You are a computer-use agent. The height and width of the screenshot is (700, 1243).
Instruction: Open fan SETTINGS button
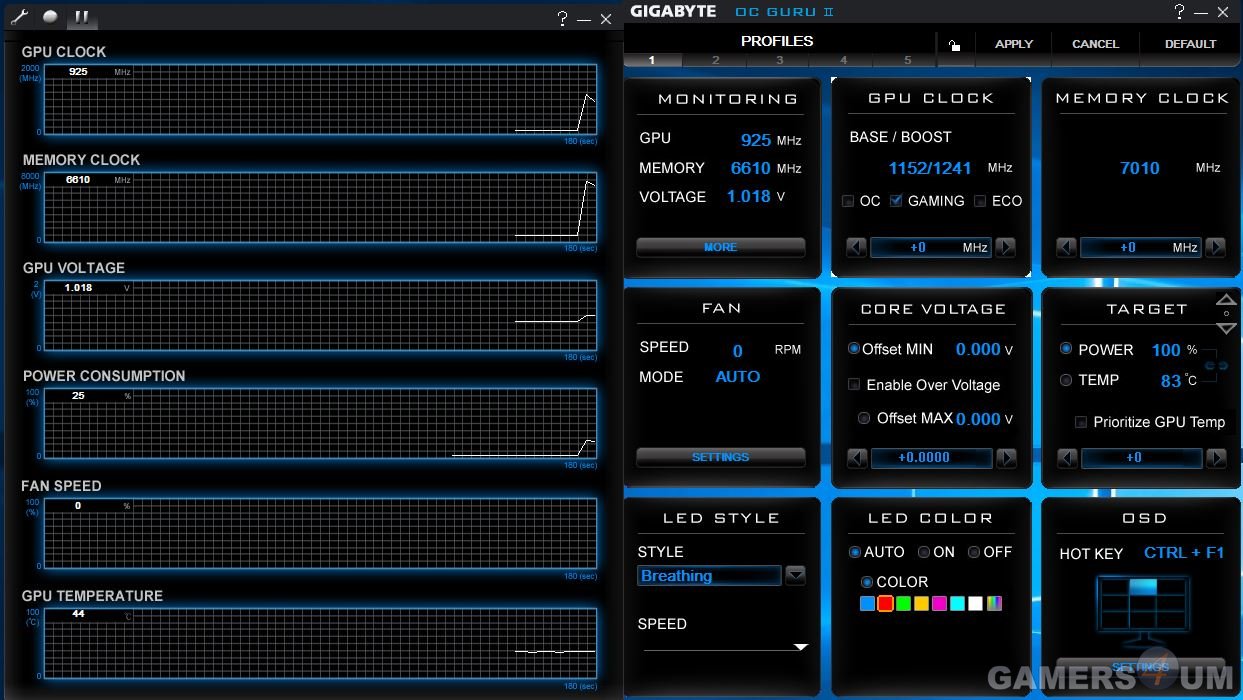pos(720,457)
